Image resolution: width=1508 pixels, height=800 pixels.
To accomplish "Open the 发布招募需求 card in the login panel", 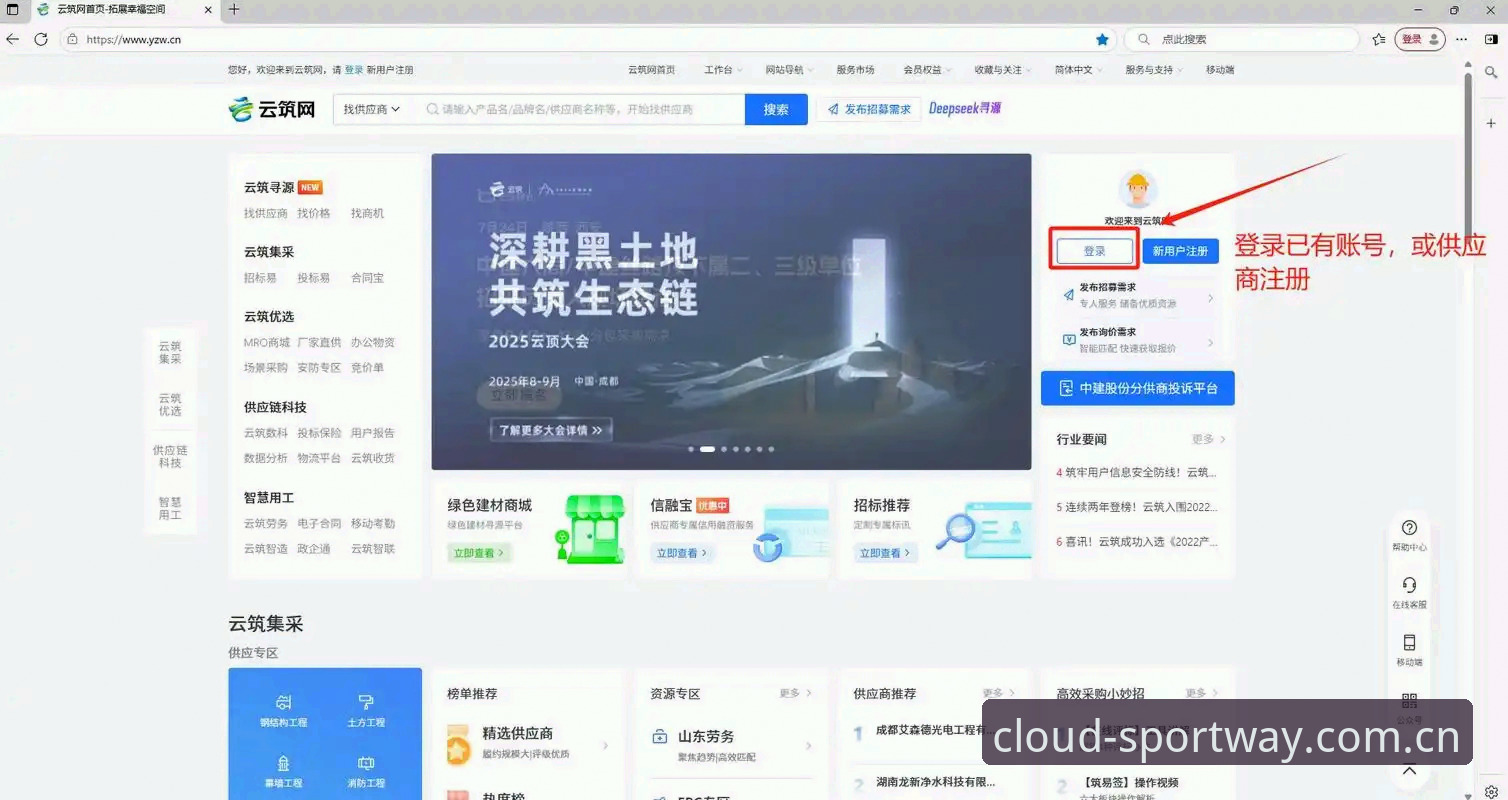I will point(1137,295).
